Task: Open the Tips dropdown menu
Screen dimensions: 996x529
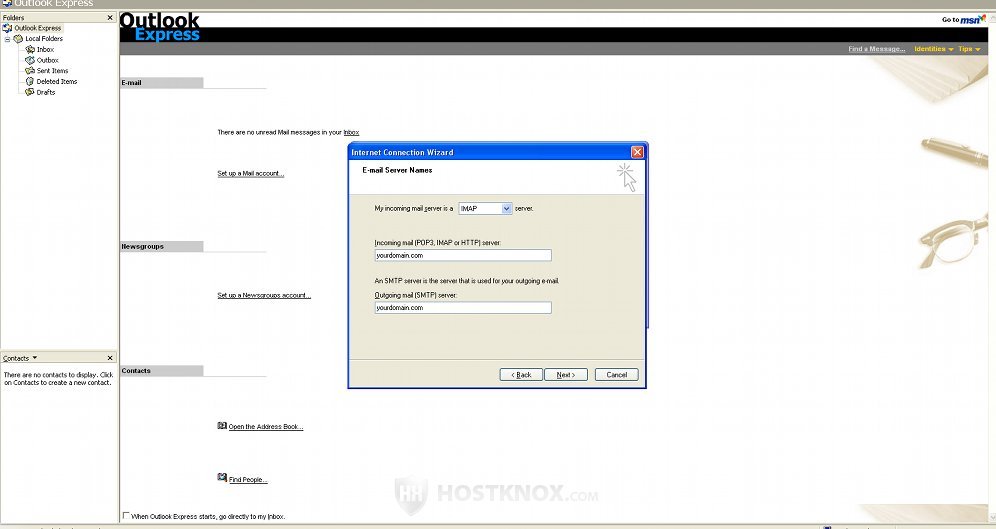Action: click(969, 49)
